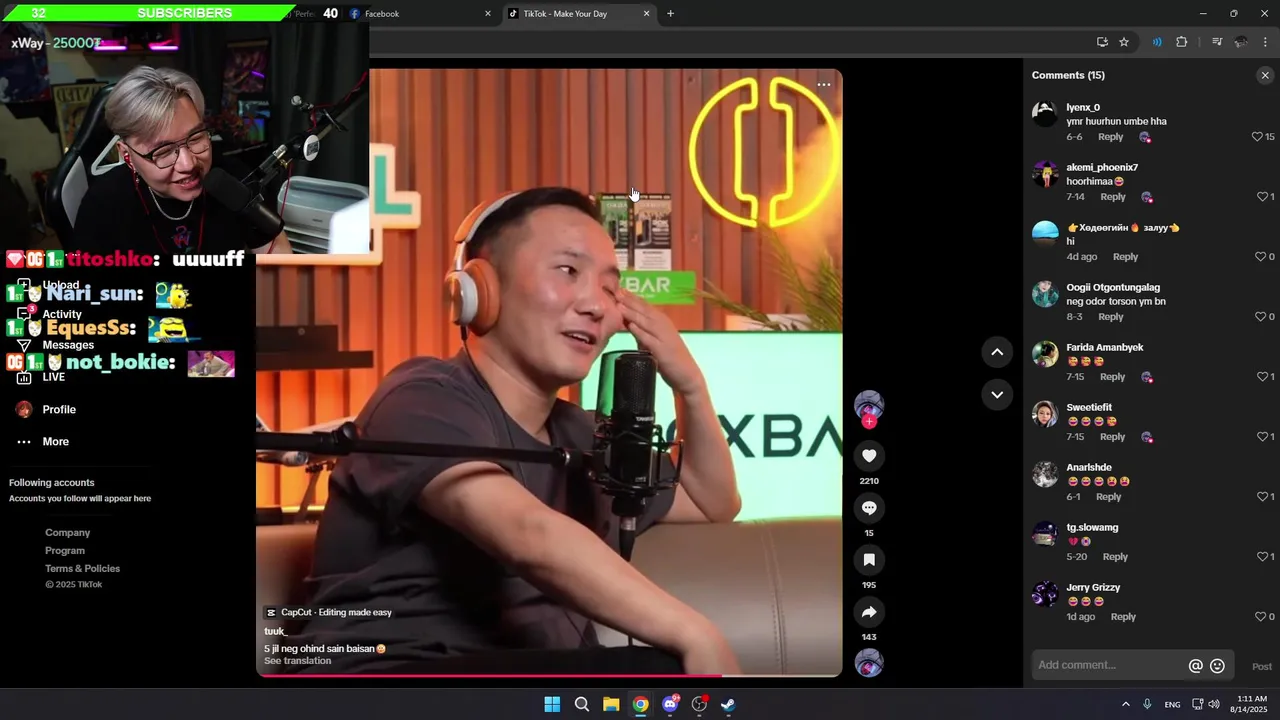Screen dimensions: 1280x720
Task: Open emoji picker in comment box
Action: [x=1217, y=666]
